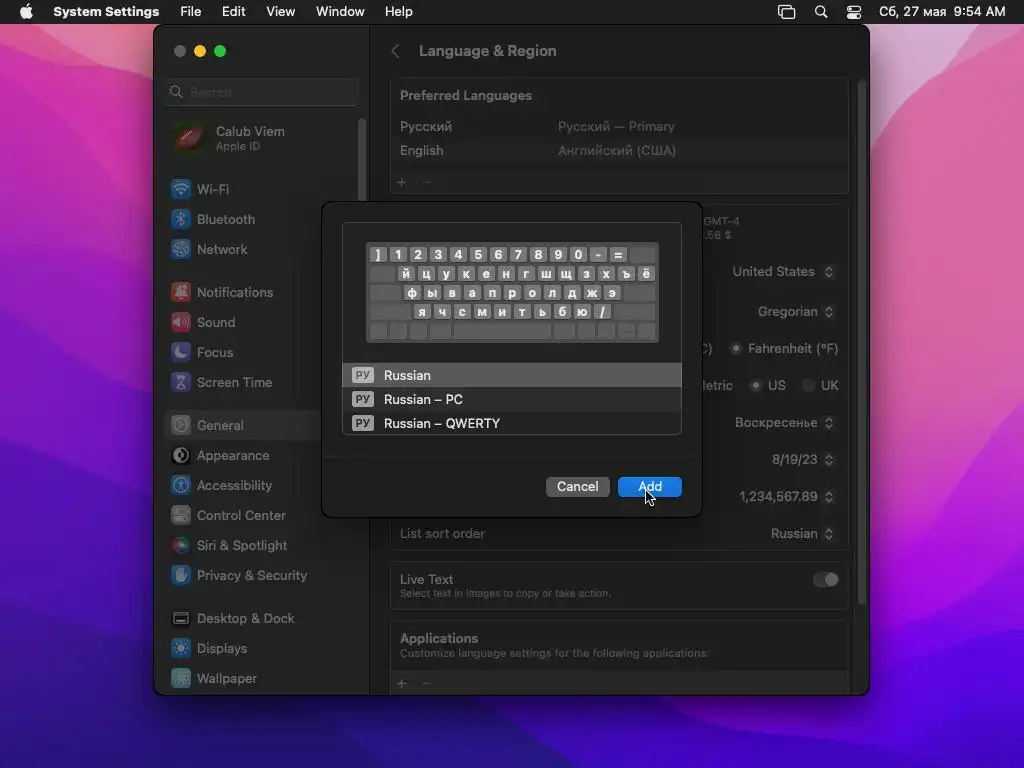Add an application language with plus
The height and width of the screenshot is (768, 1024).
[x=402, y=683]
